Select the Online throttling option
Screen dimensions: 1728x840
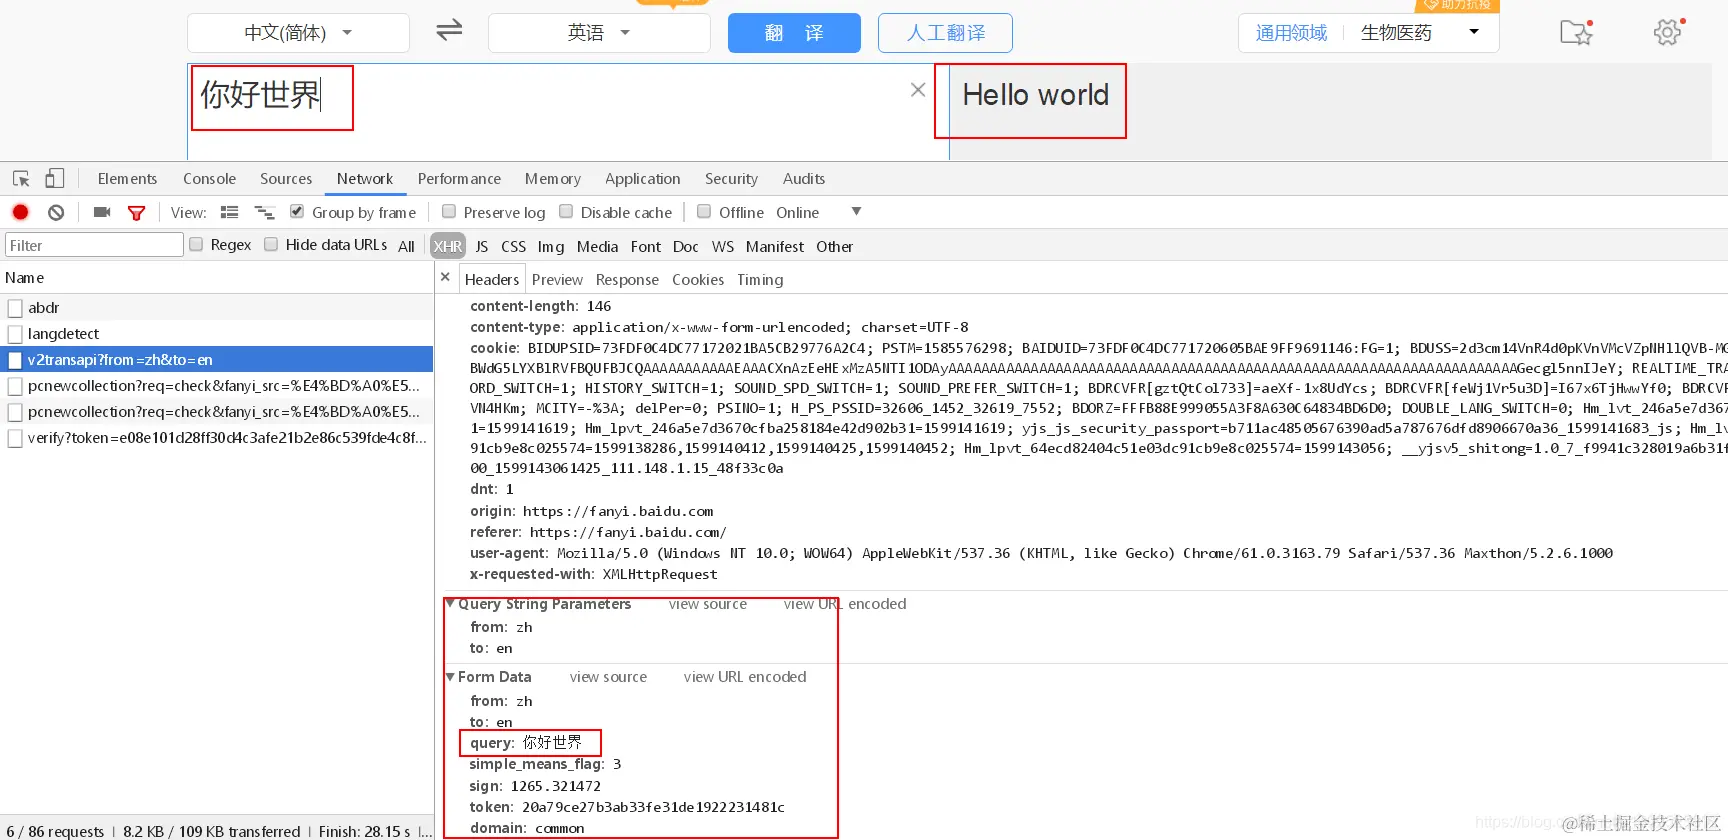(x=797, y=213)
